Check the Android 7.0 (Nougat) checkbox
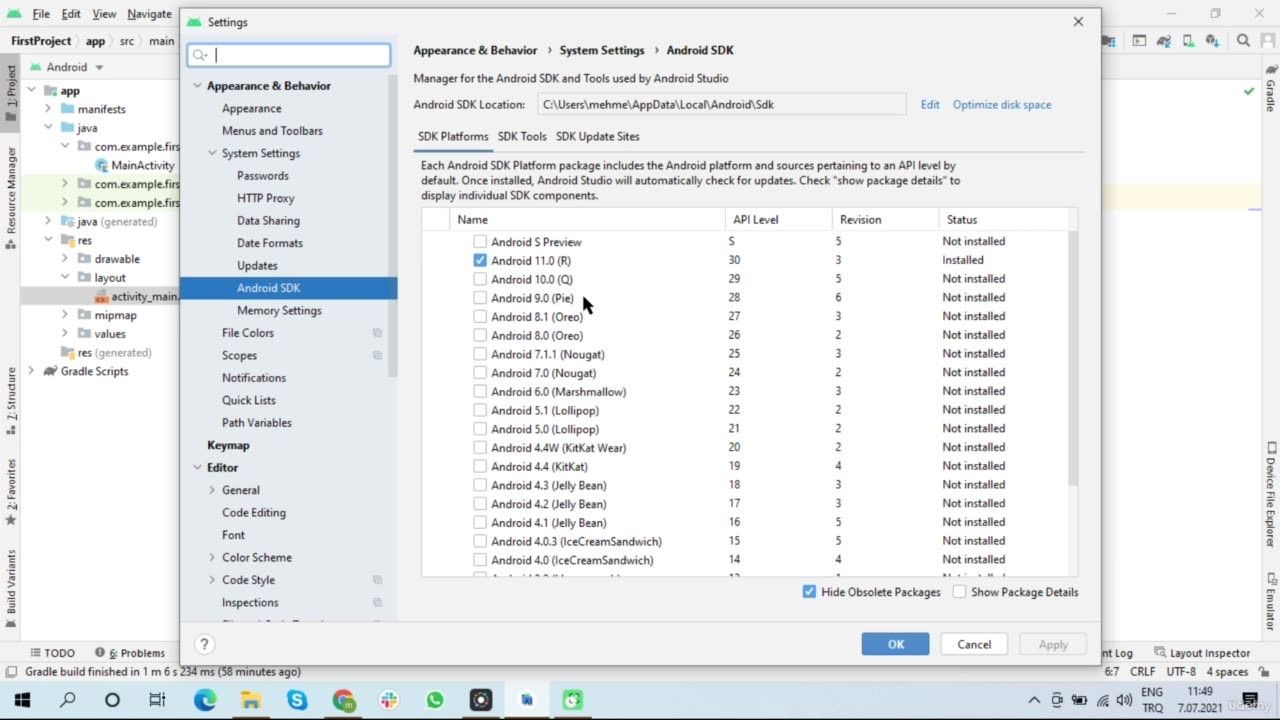Screen dimensions: 1280x720 click(480, 373)
